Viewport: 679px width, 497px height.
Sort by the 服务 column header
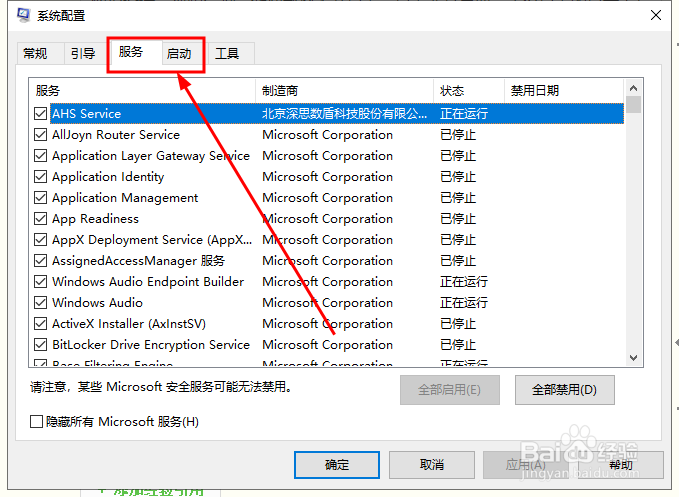pyautogui.click(x=142, y=90)
